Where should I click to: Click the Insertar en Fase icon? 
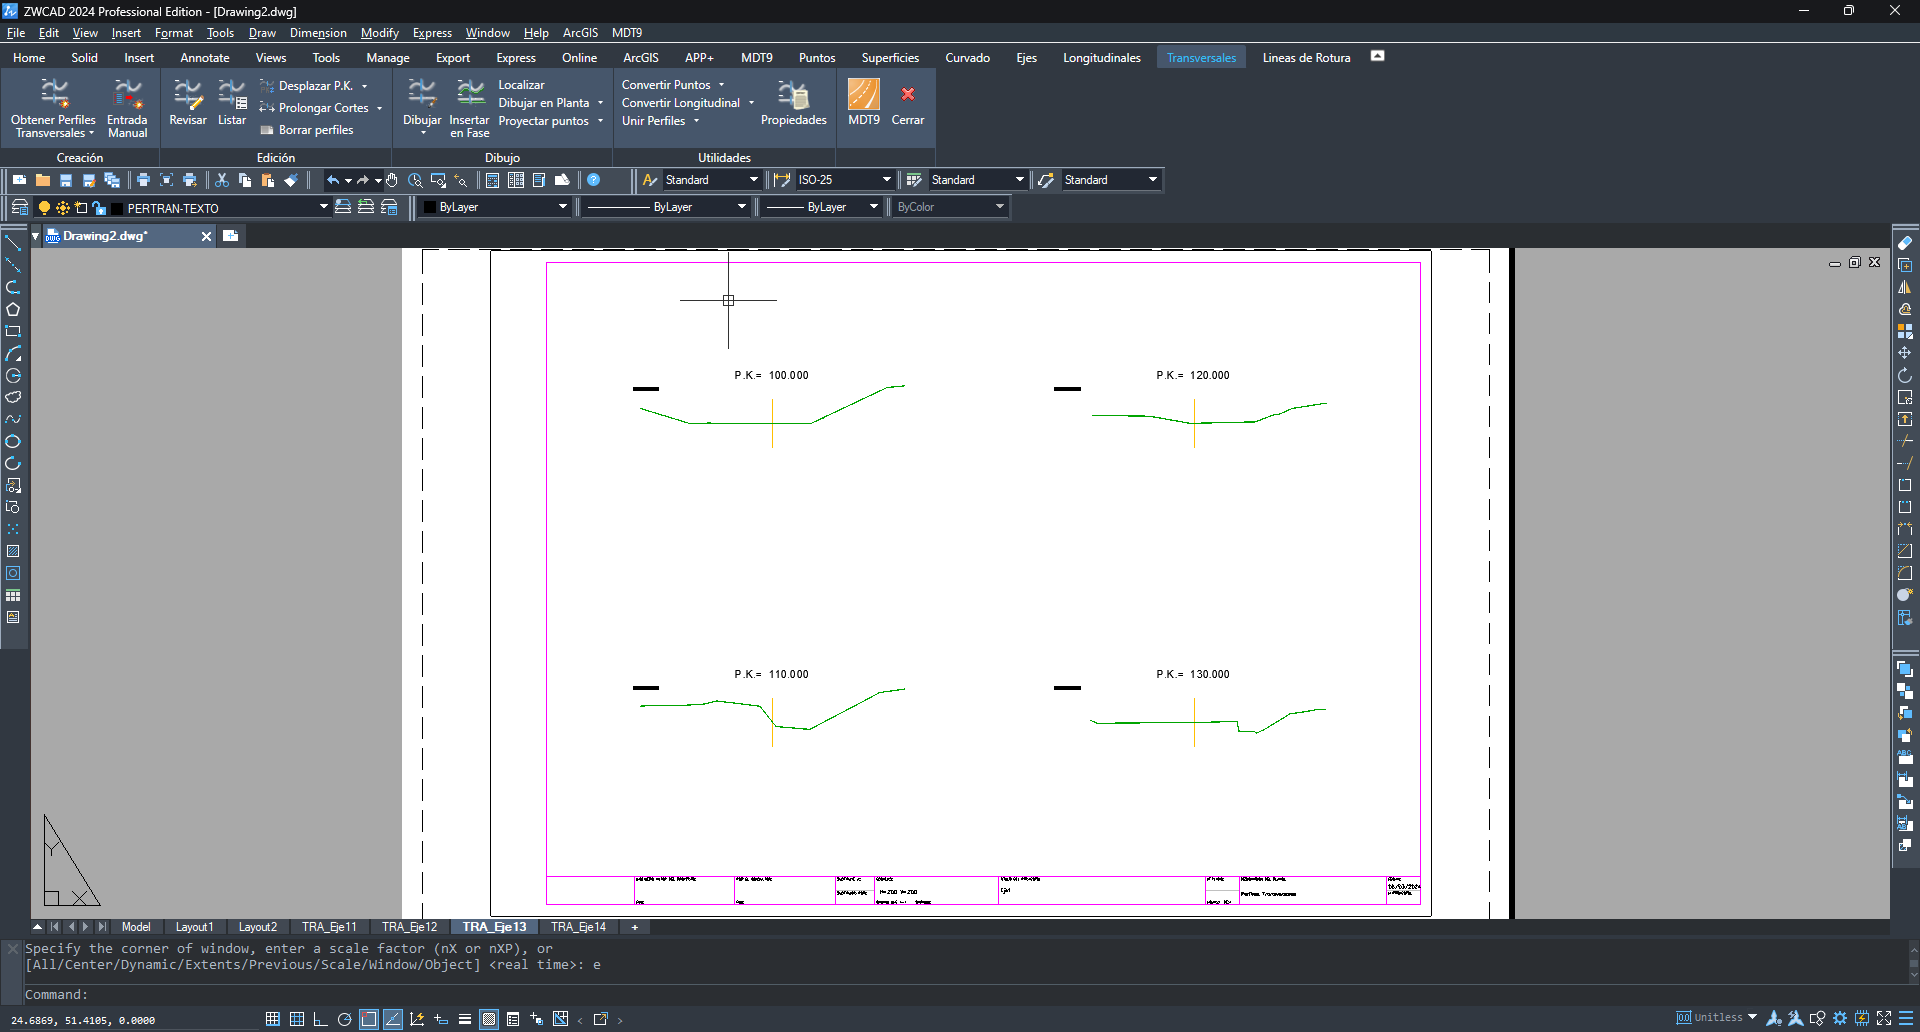(x=470, y=95)
